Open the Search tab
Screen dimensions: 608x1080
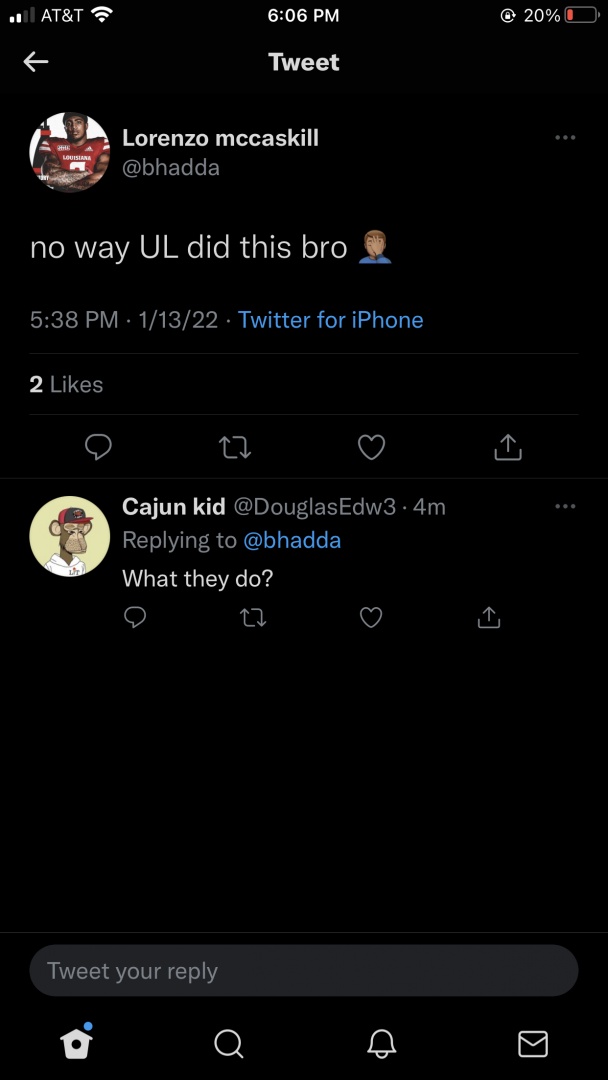228,1044
